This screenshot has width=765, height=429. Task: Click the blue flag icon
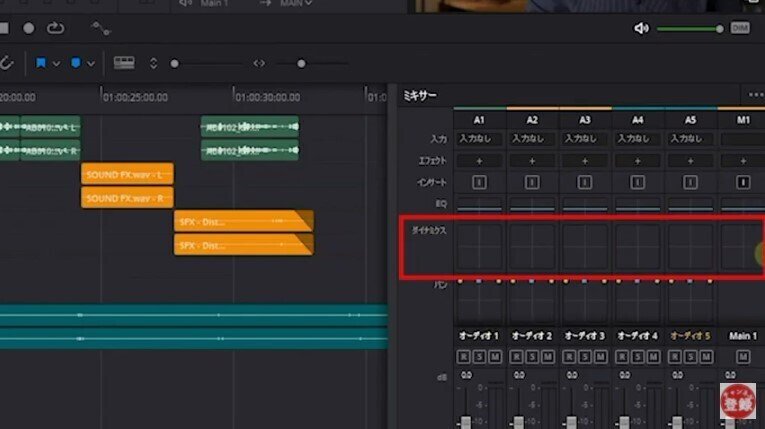41,63
